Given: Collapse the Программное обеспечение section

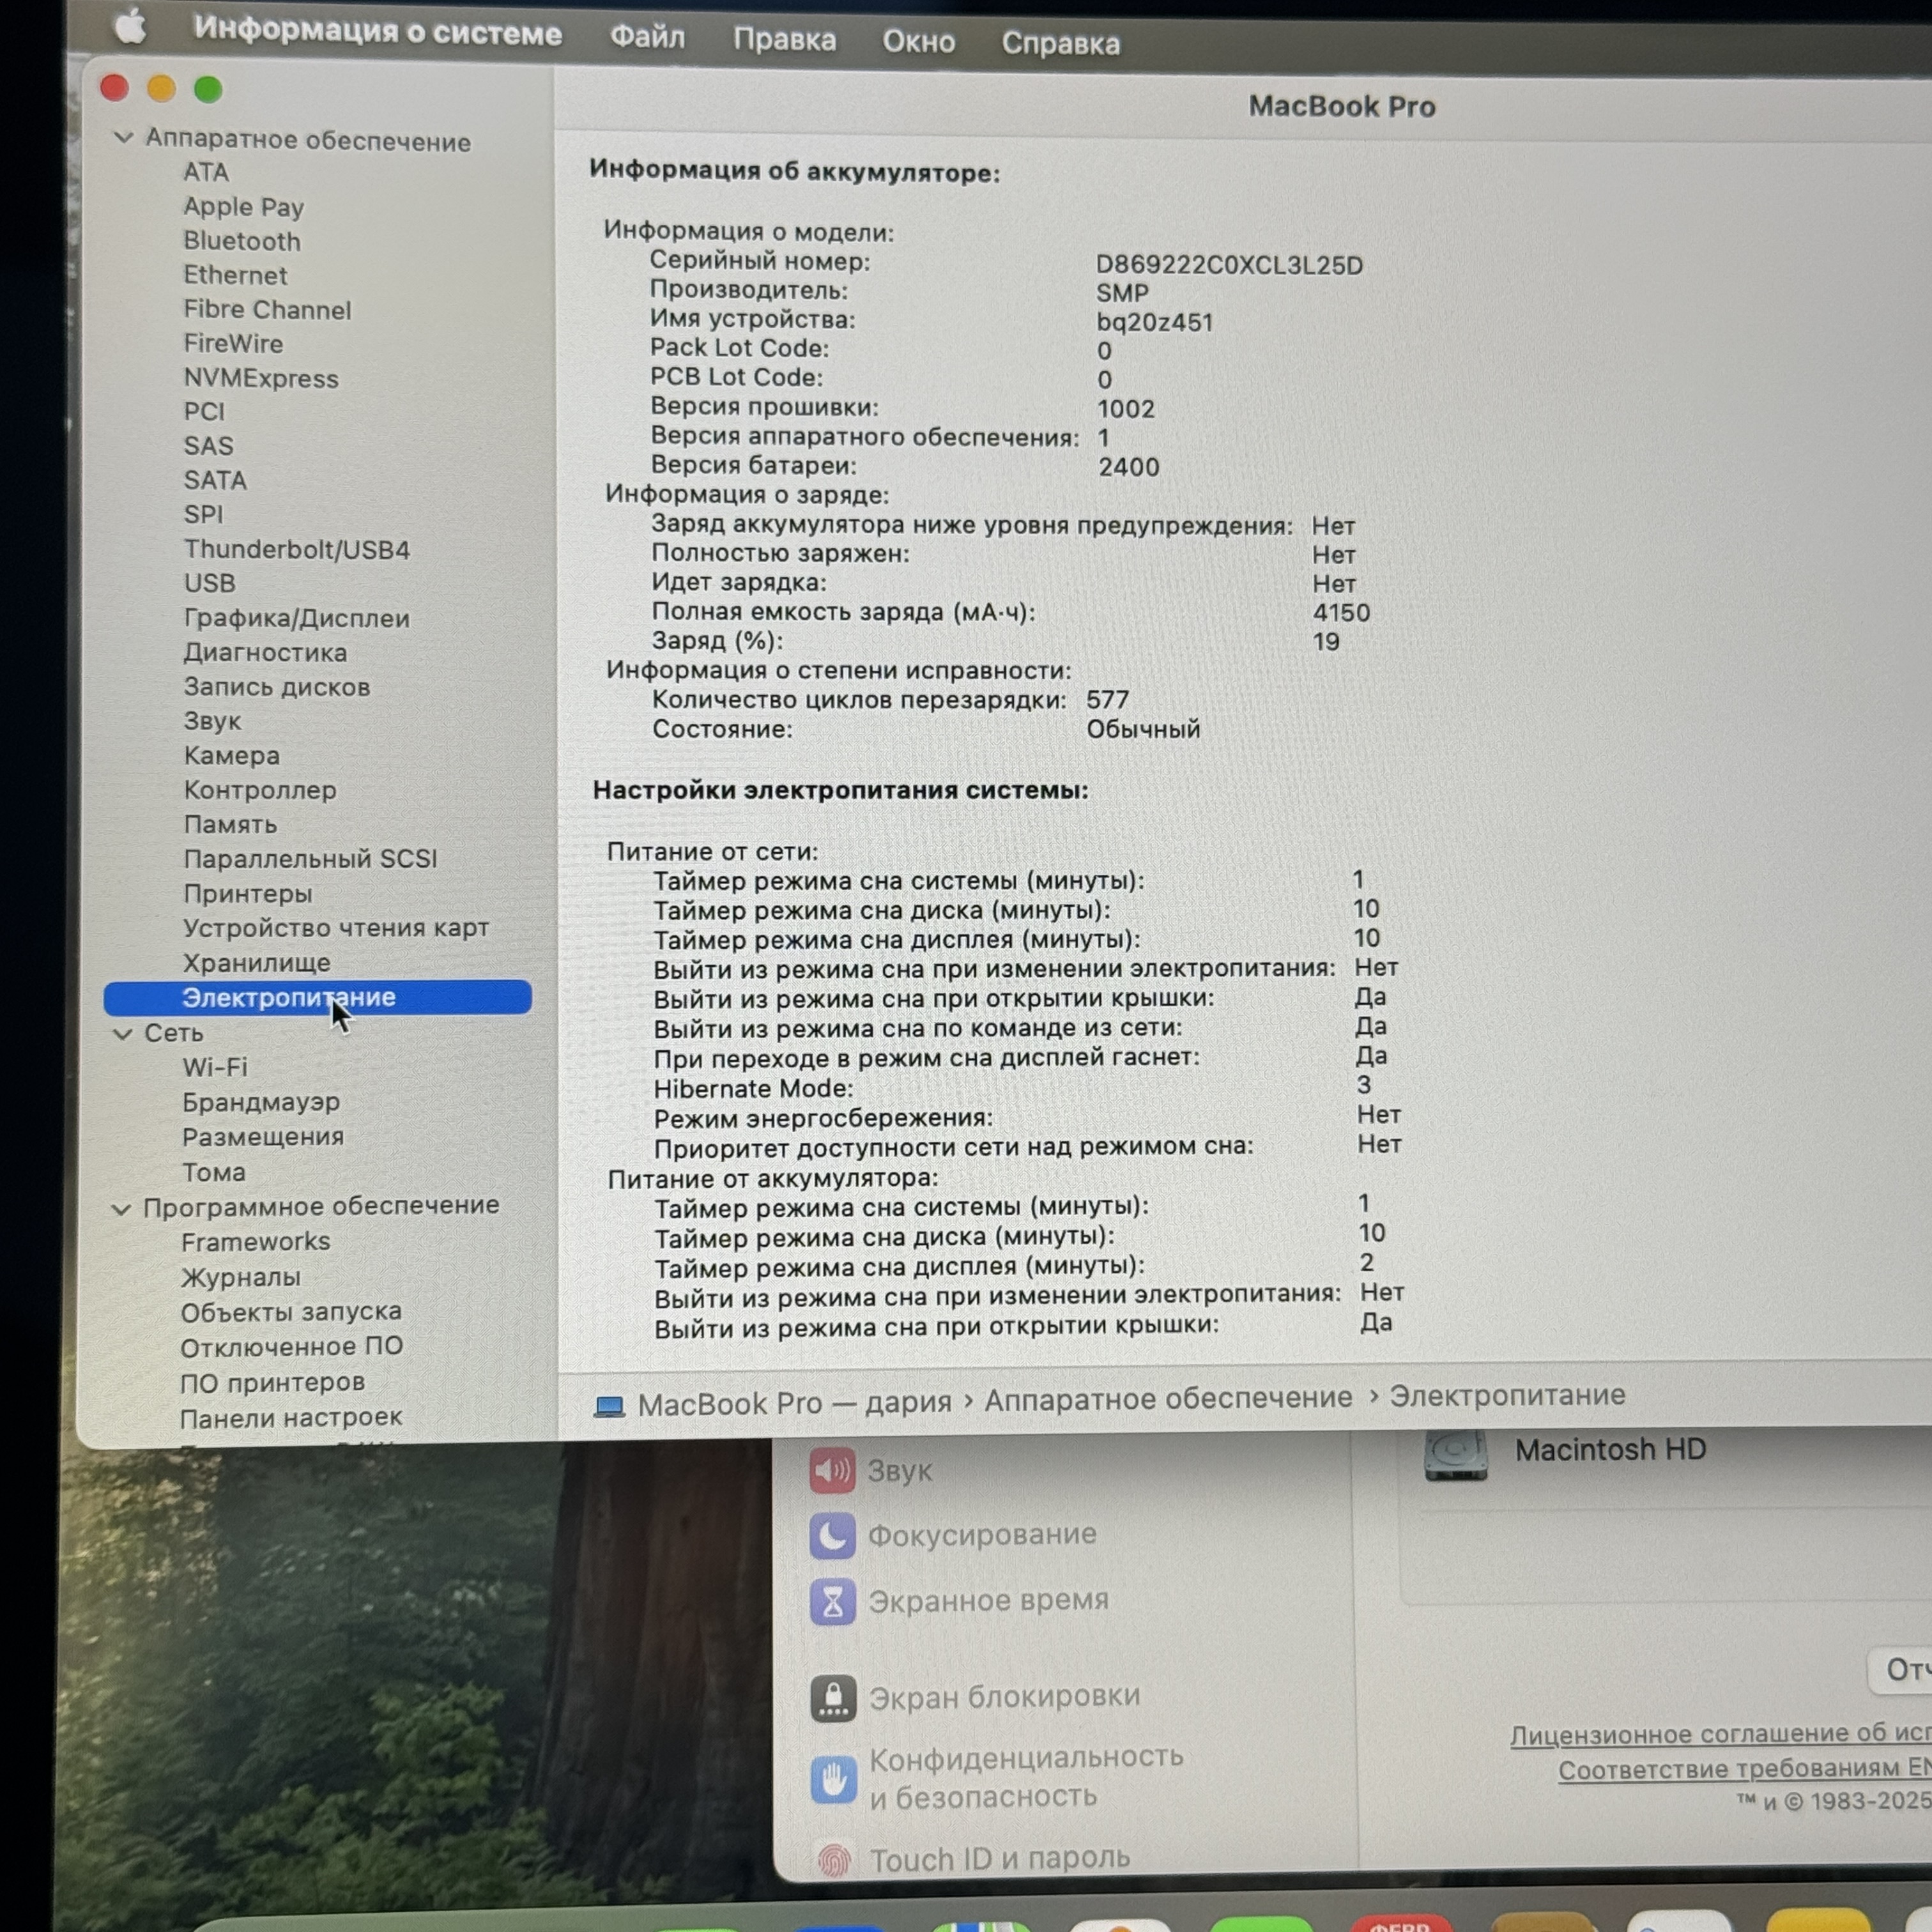Looking at the screenshot, I should [x=124, y=1206].
